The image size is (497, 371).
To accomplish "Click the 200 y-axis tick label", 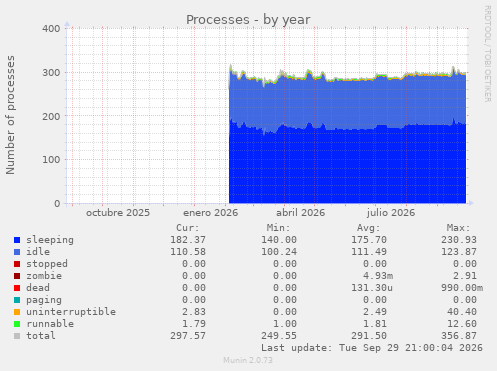I will click(x=51, y=116).
